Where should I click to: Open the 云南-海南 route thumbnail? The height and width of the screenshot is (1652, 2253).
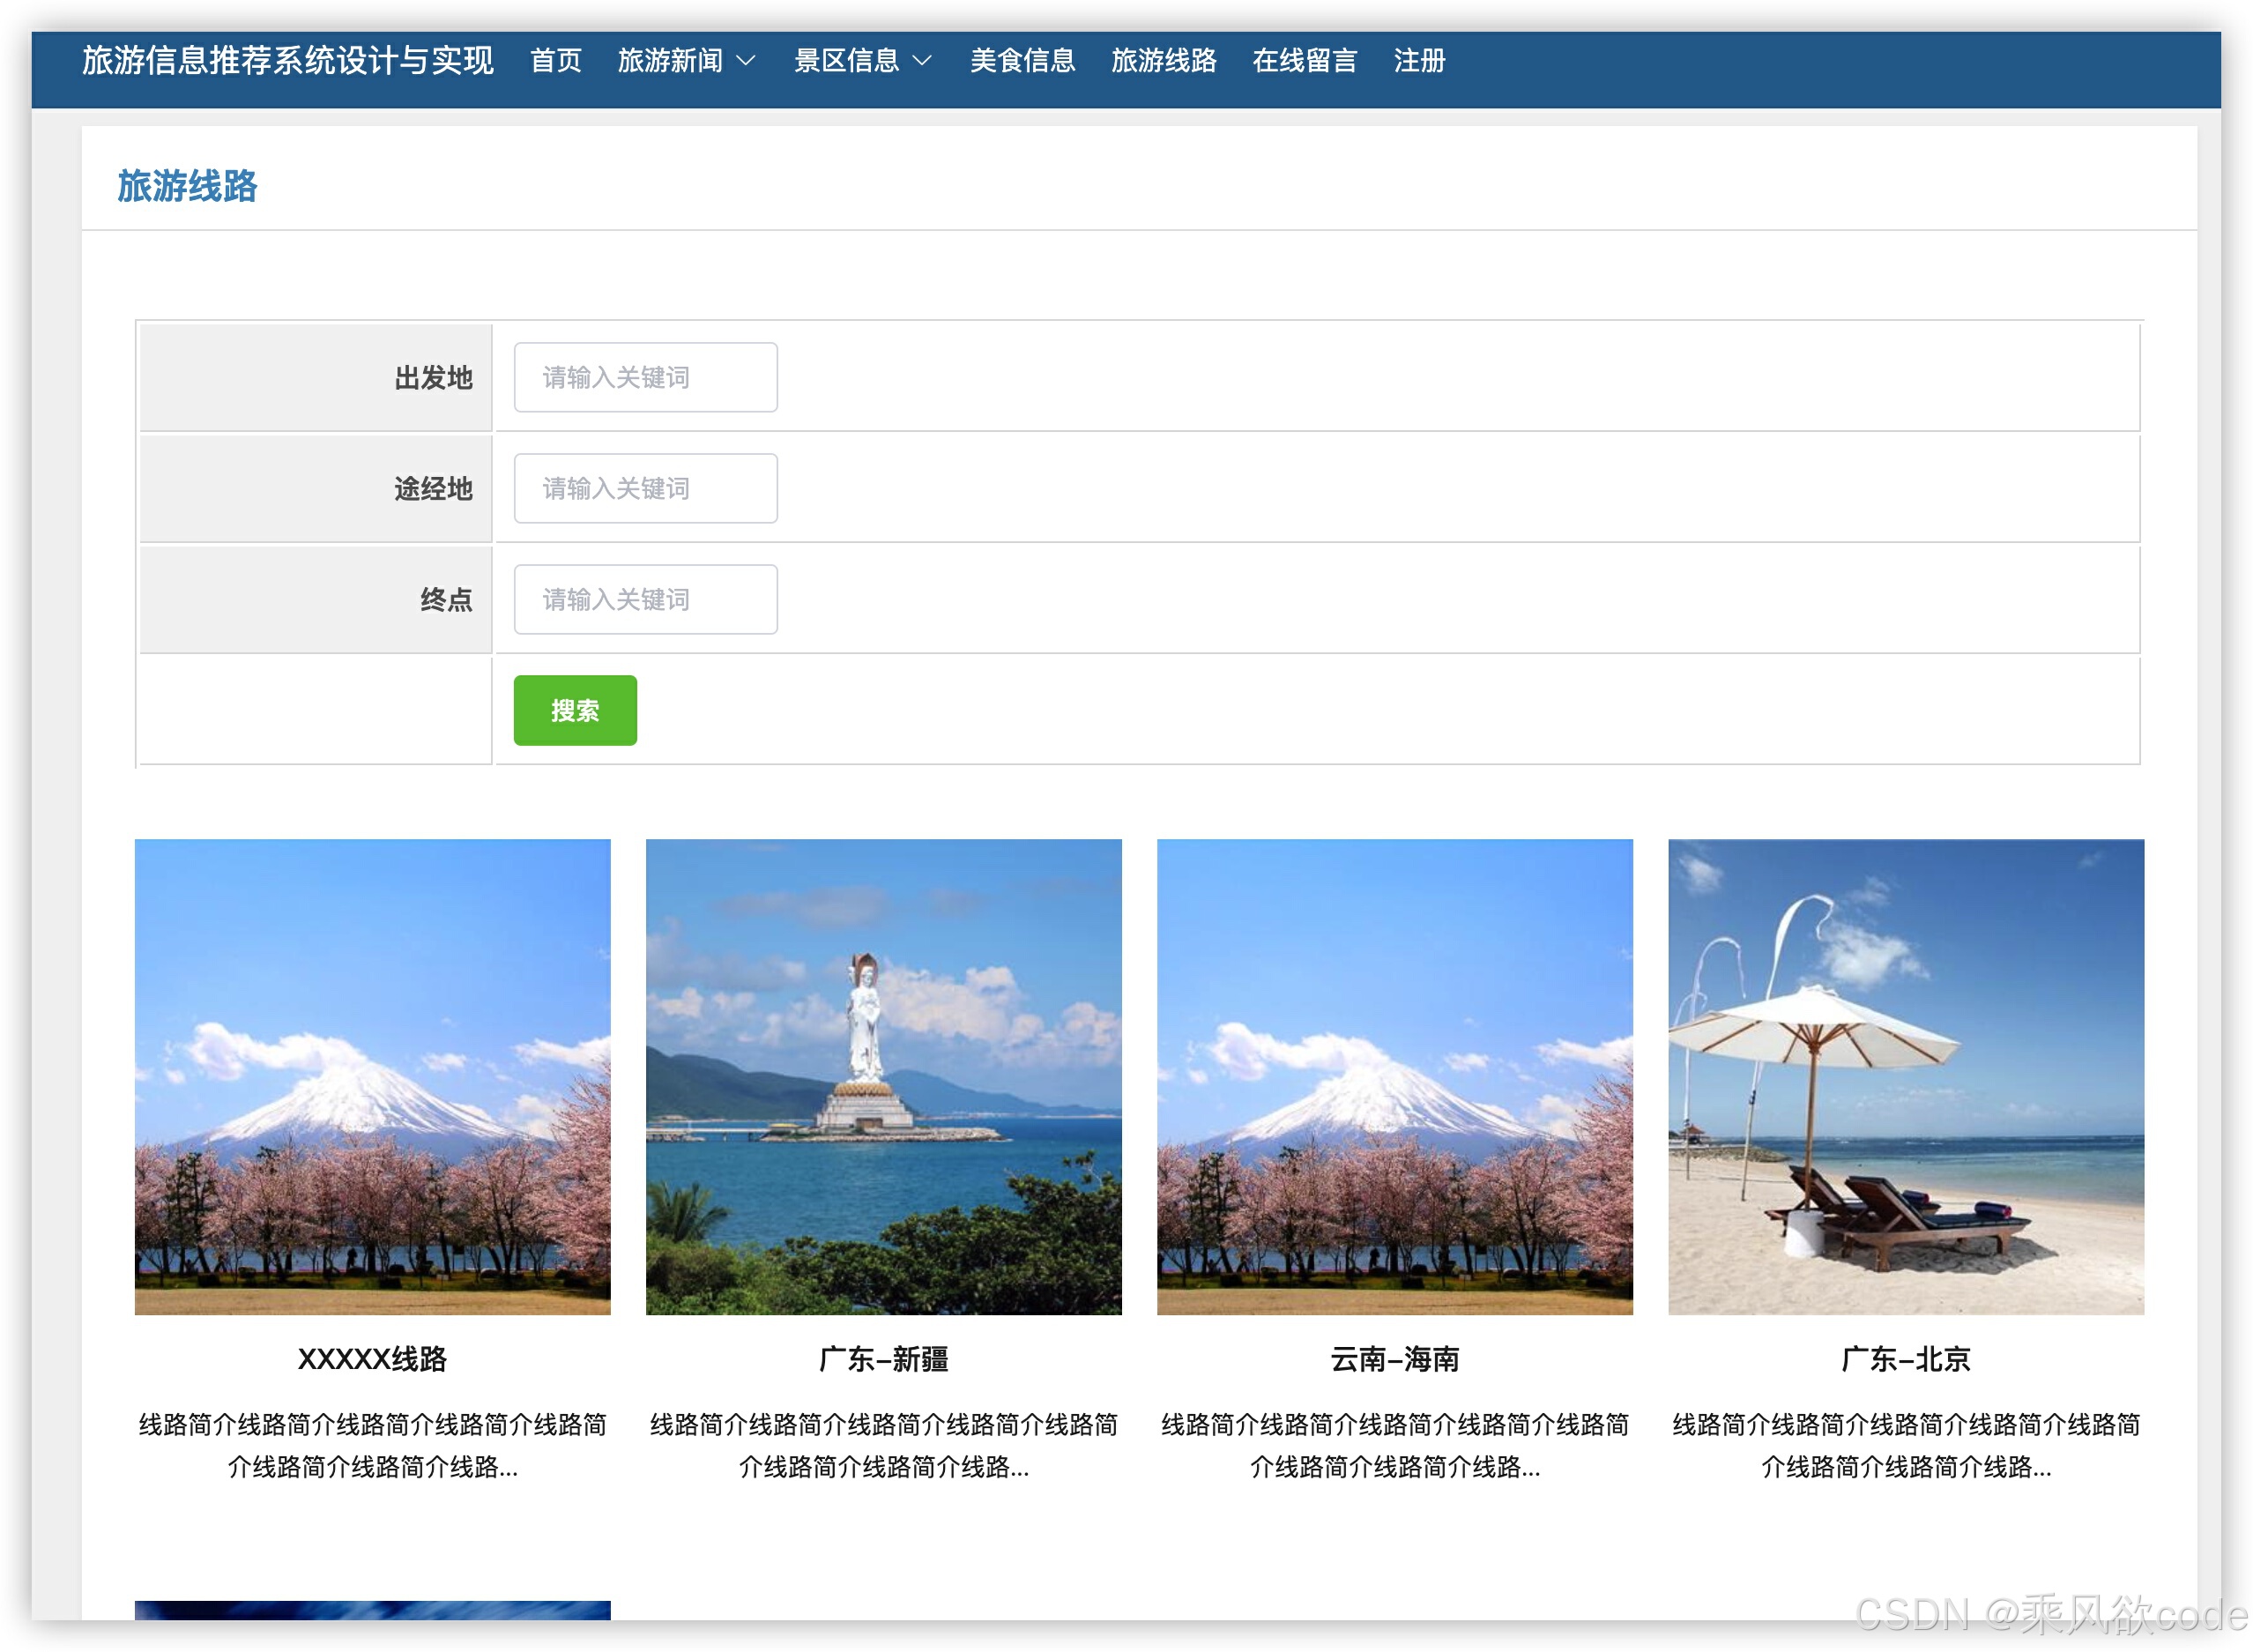point(1394,1077)
